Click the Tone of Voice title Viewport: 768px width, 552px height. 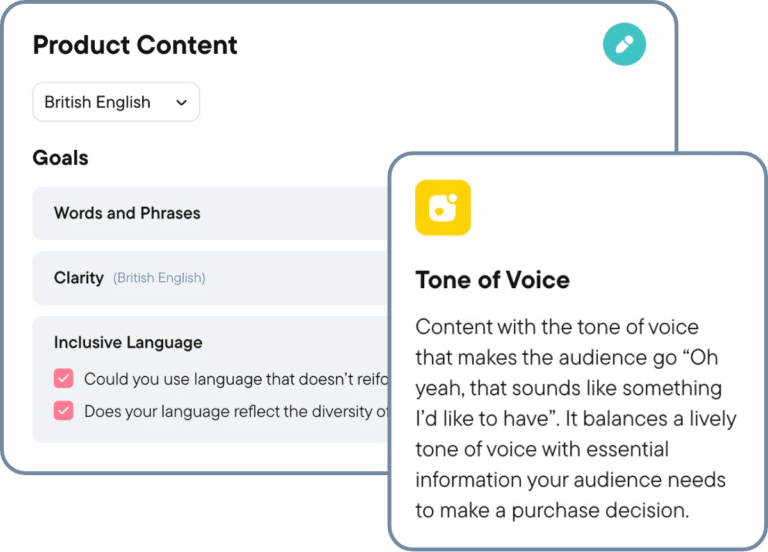492,280
